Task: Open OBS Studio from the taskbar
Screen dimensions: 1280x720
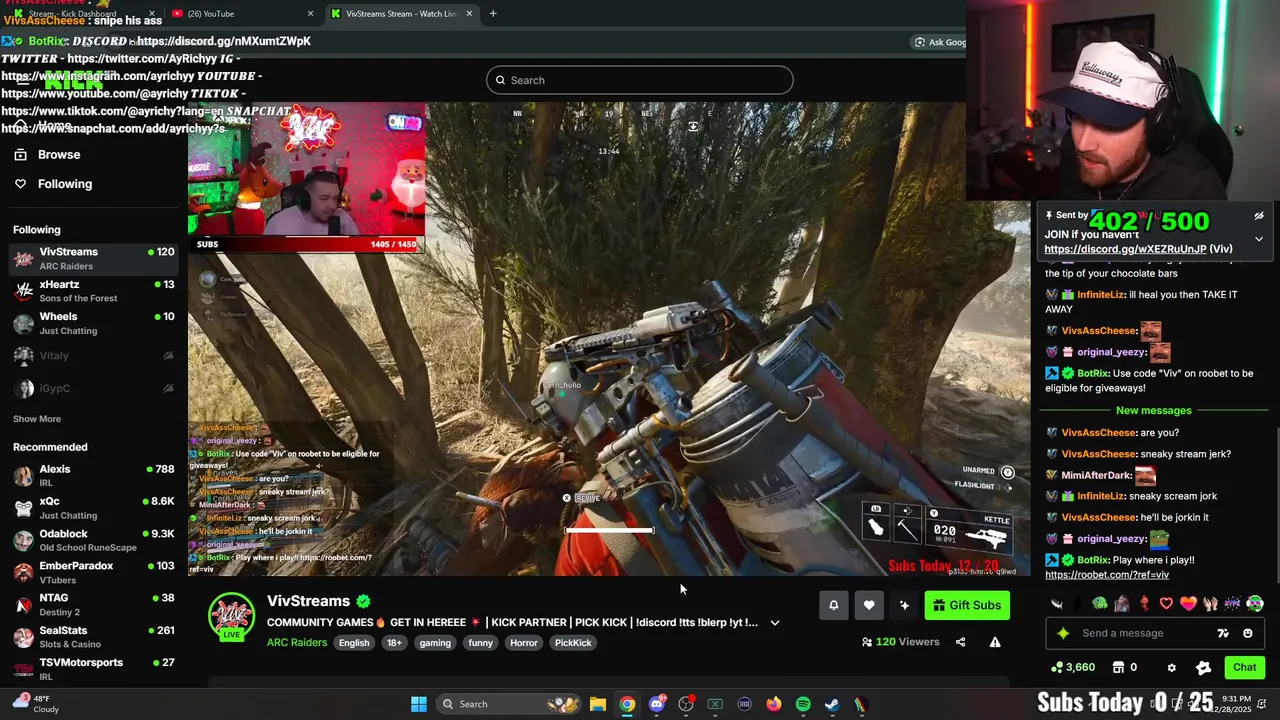Action: point(686,704)
